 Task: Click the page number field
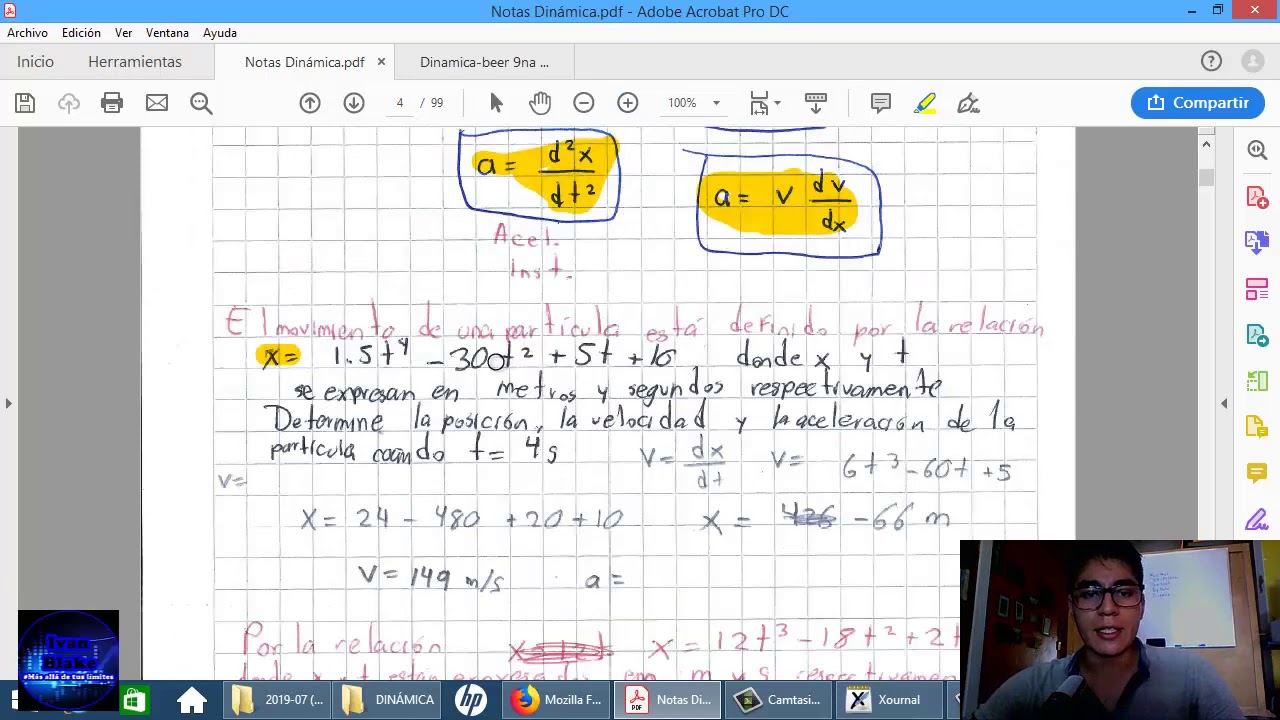[399, 103]
